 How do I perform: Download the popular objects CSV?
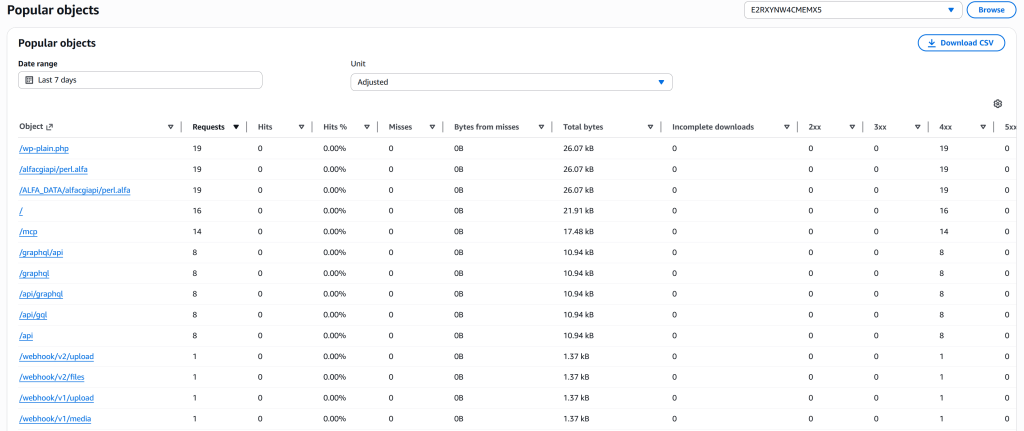[x=961, y=43]
